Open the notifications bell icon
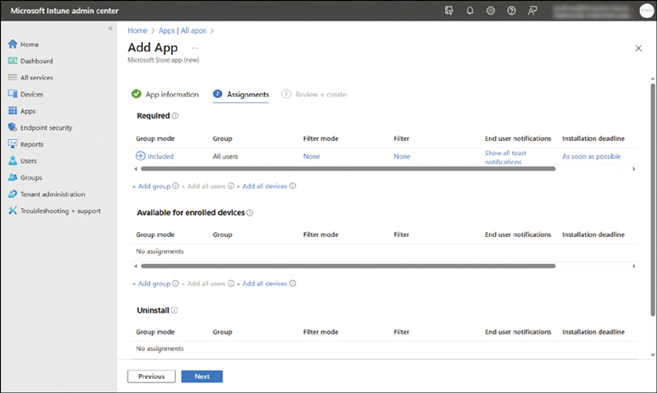 (470, 10)
